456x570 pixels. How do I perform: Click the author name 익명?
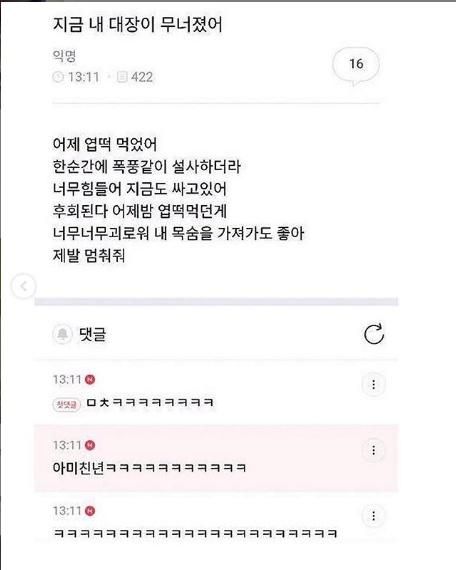pos(64,56)
